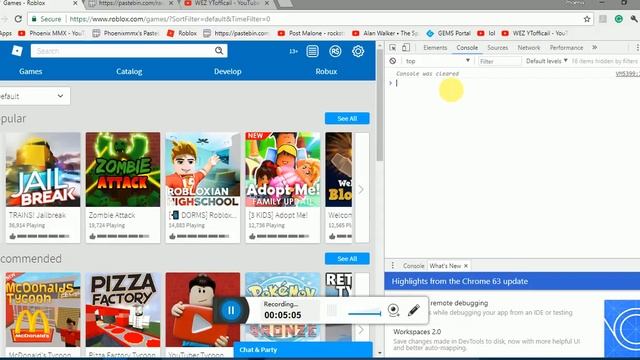Switch to the WEZ YouTube browser tab
Viewport: 640px width, 360px height.
[x=227, y=3]
